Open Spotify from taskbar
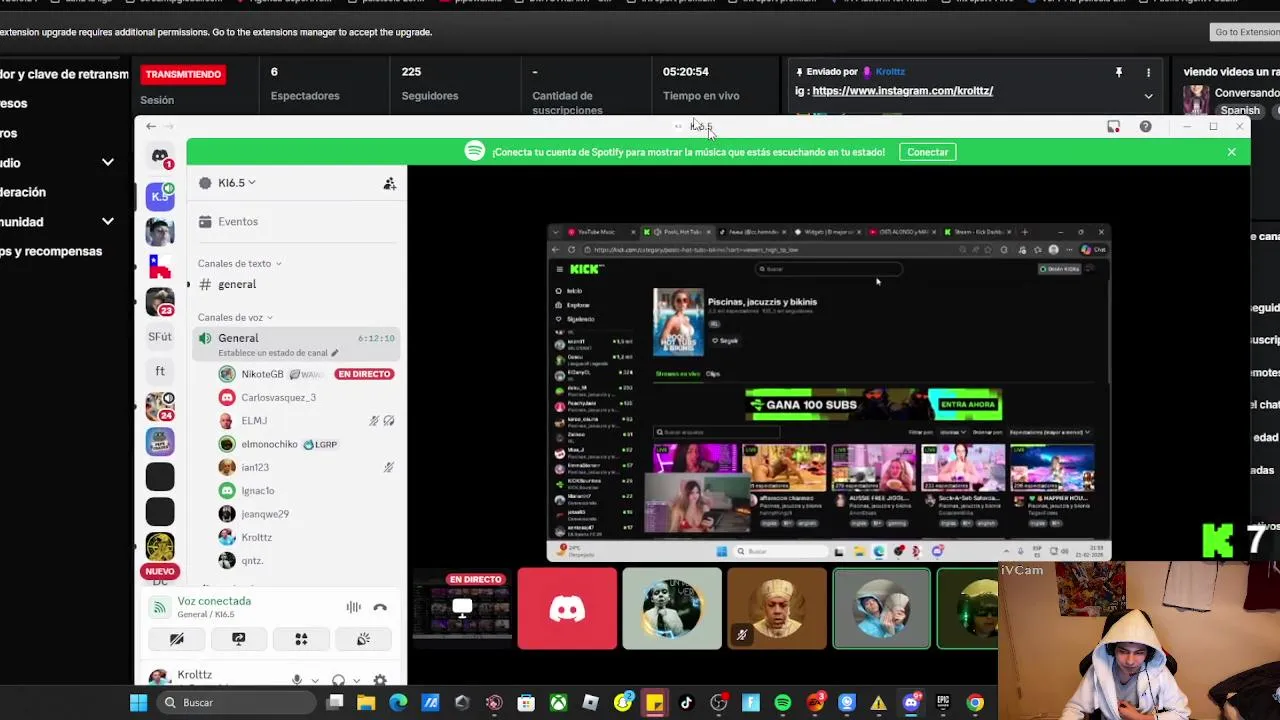 pyautogui.click(x=782, y=703)
